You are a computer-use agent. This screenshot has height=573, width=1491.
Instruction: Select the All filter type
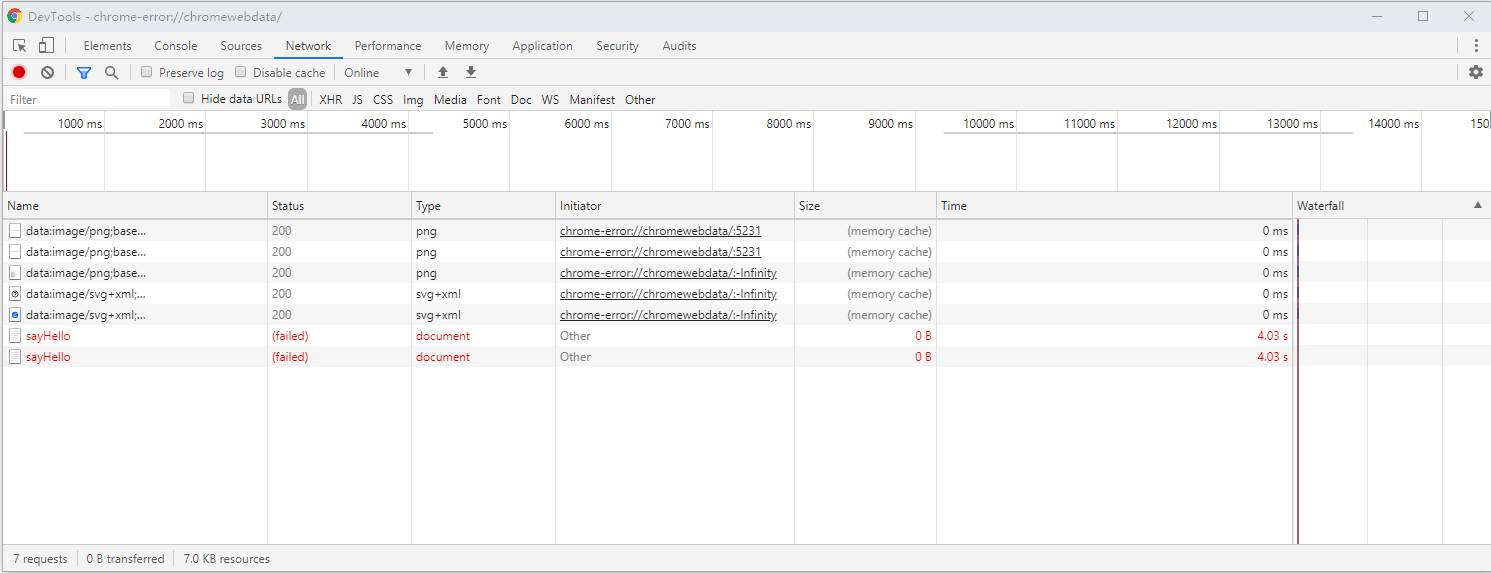point(298,99)
